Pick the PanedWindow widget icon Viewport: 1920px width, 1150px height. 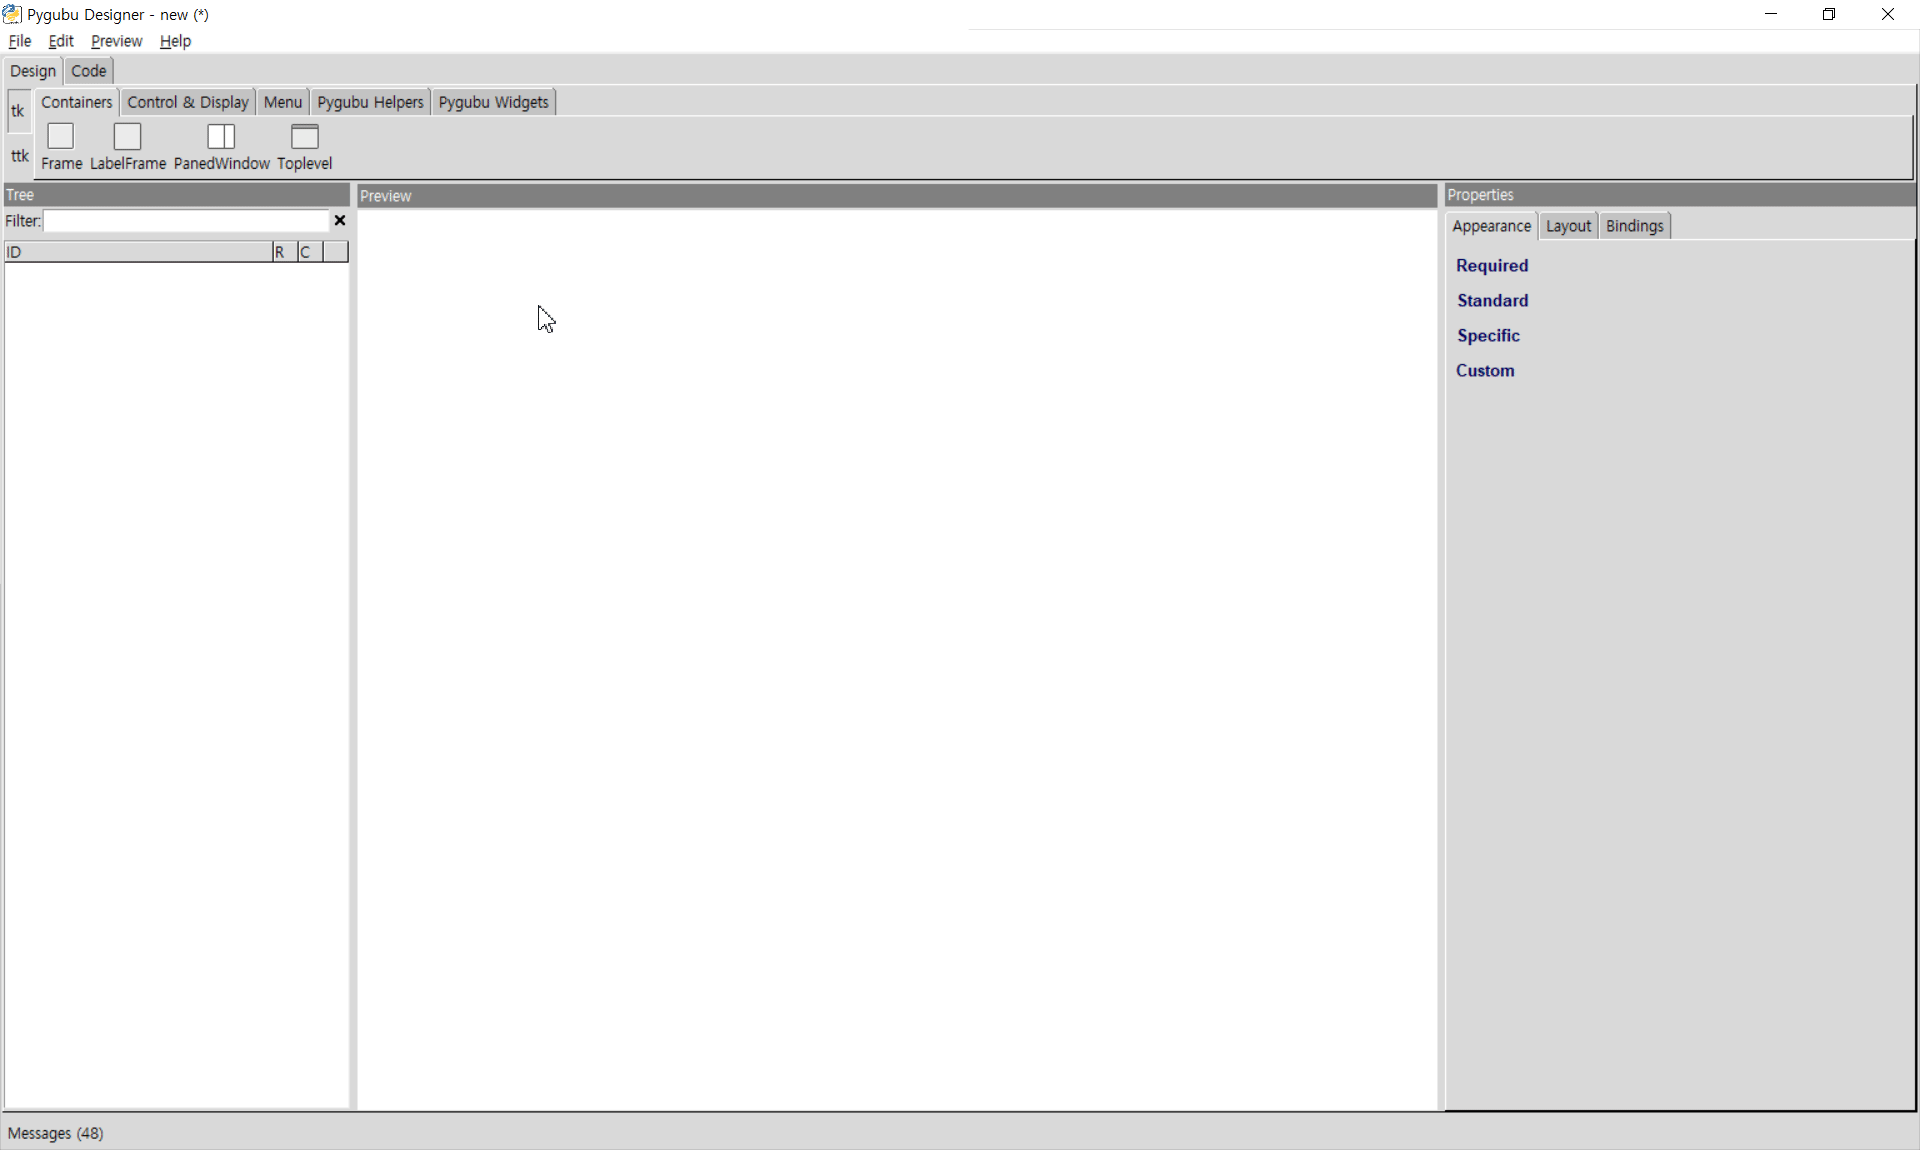221,146
